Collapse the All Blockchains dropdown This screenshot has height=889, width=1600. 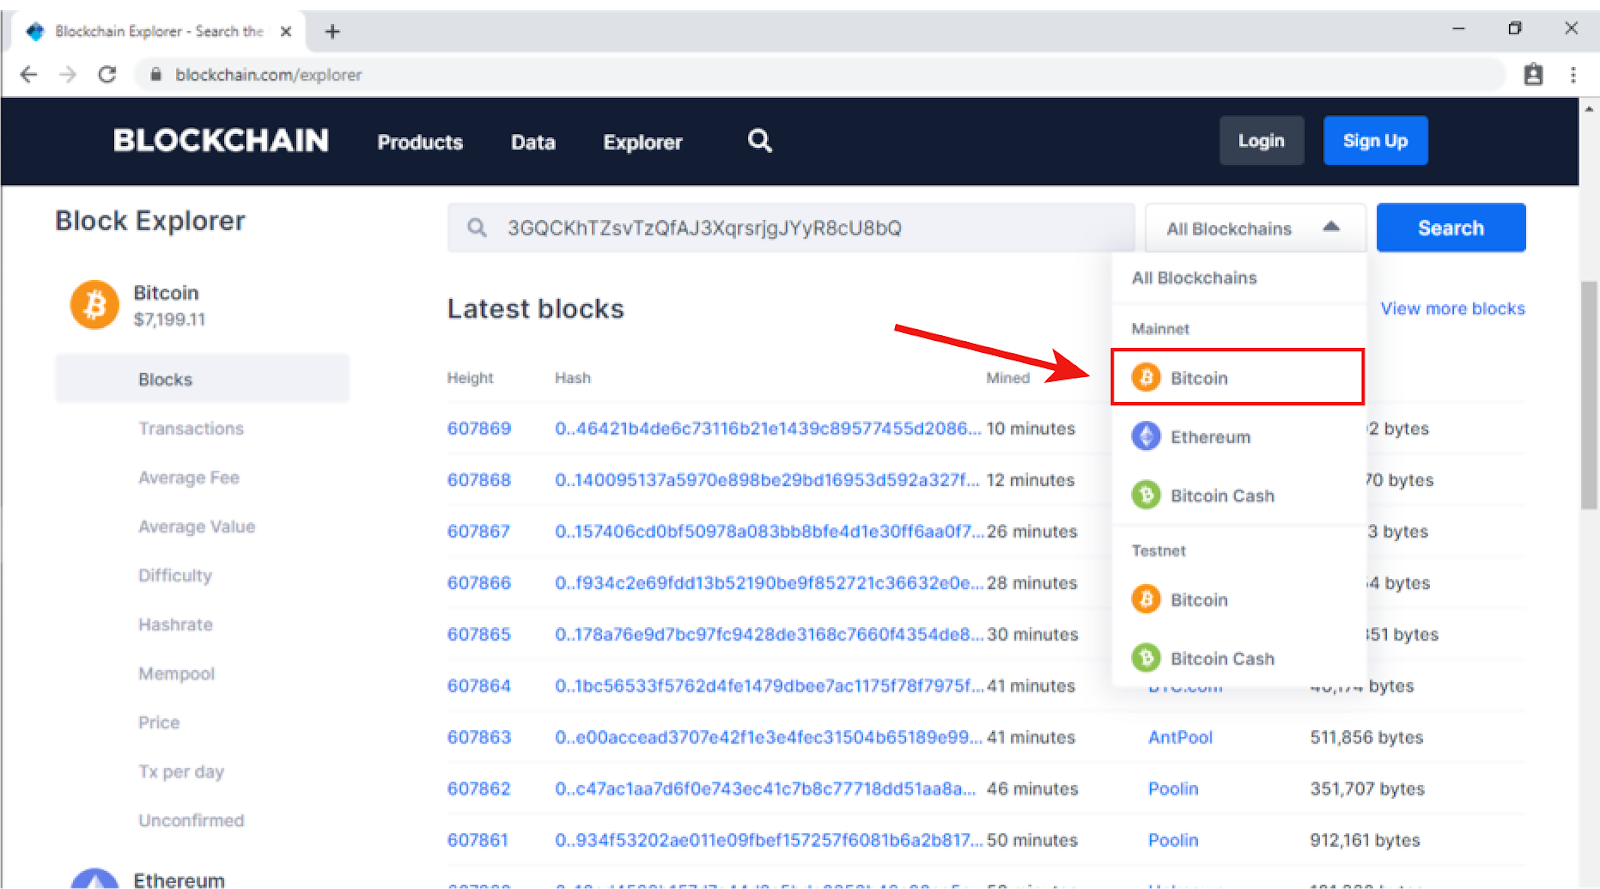pyautogui.click(x=1255, y=228)
